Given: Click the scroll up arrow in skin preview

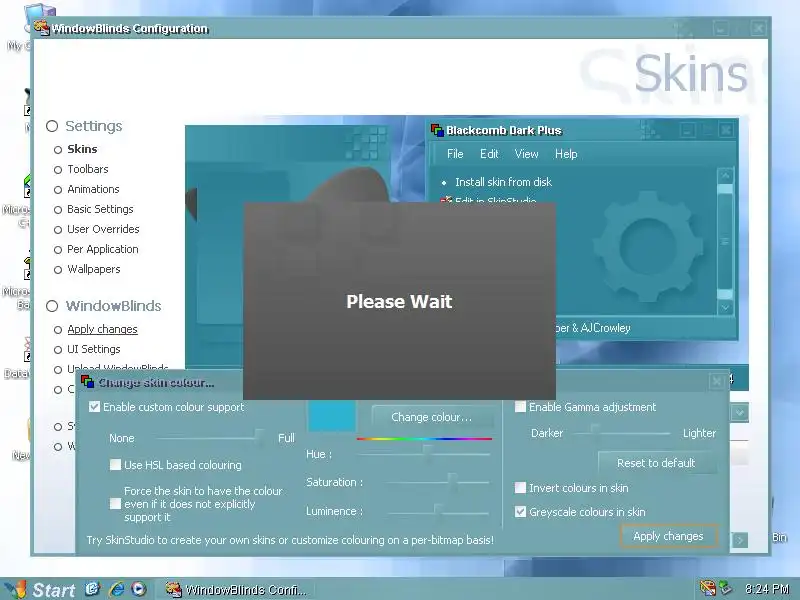Looking at the screenshot, I should (x=725, y=176).
